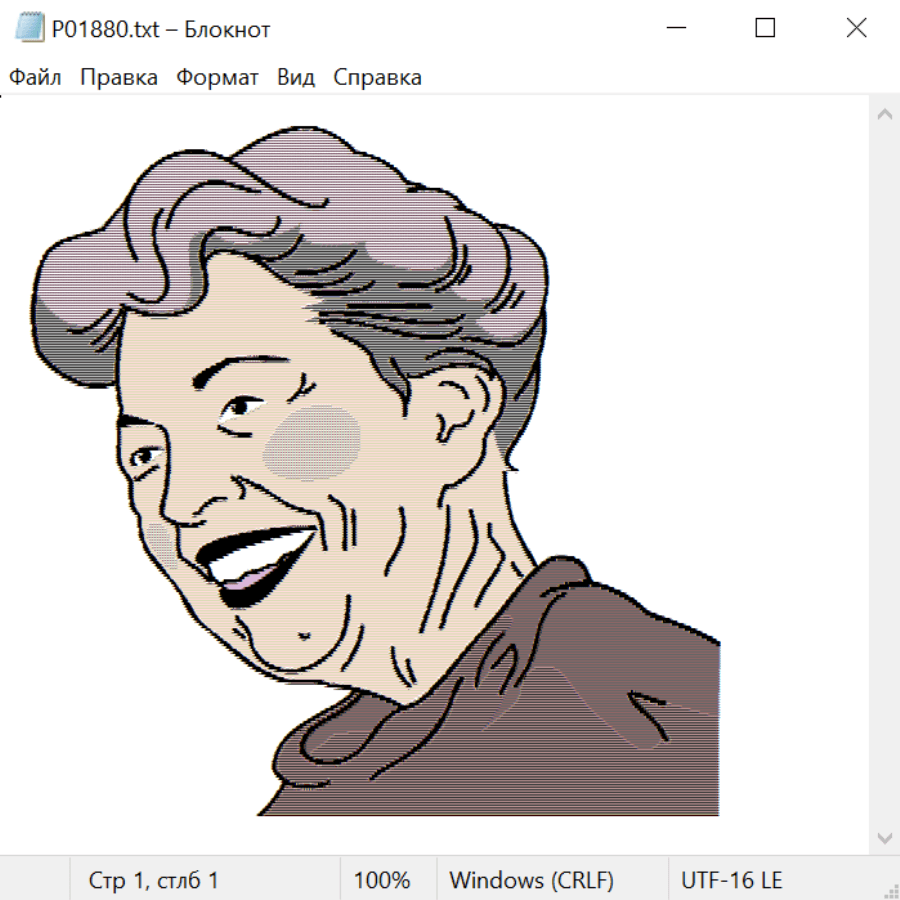The image size is (900, 900).
Task: Maximize the Блокнот window
Action: coord(765,28)
